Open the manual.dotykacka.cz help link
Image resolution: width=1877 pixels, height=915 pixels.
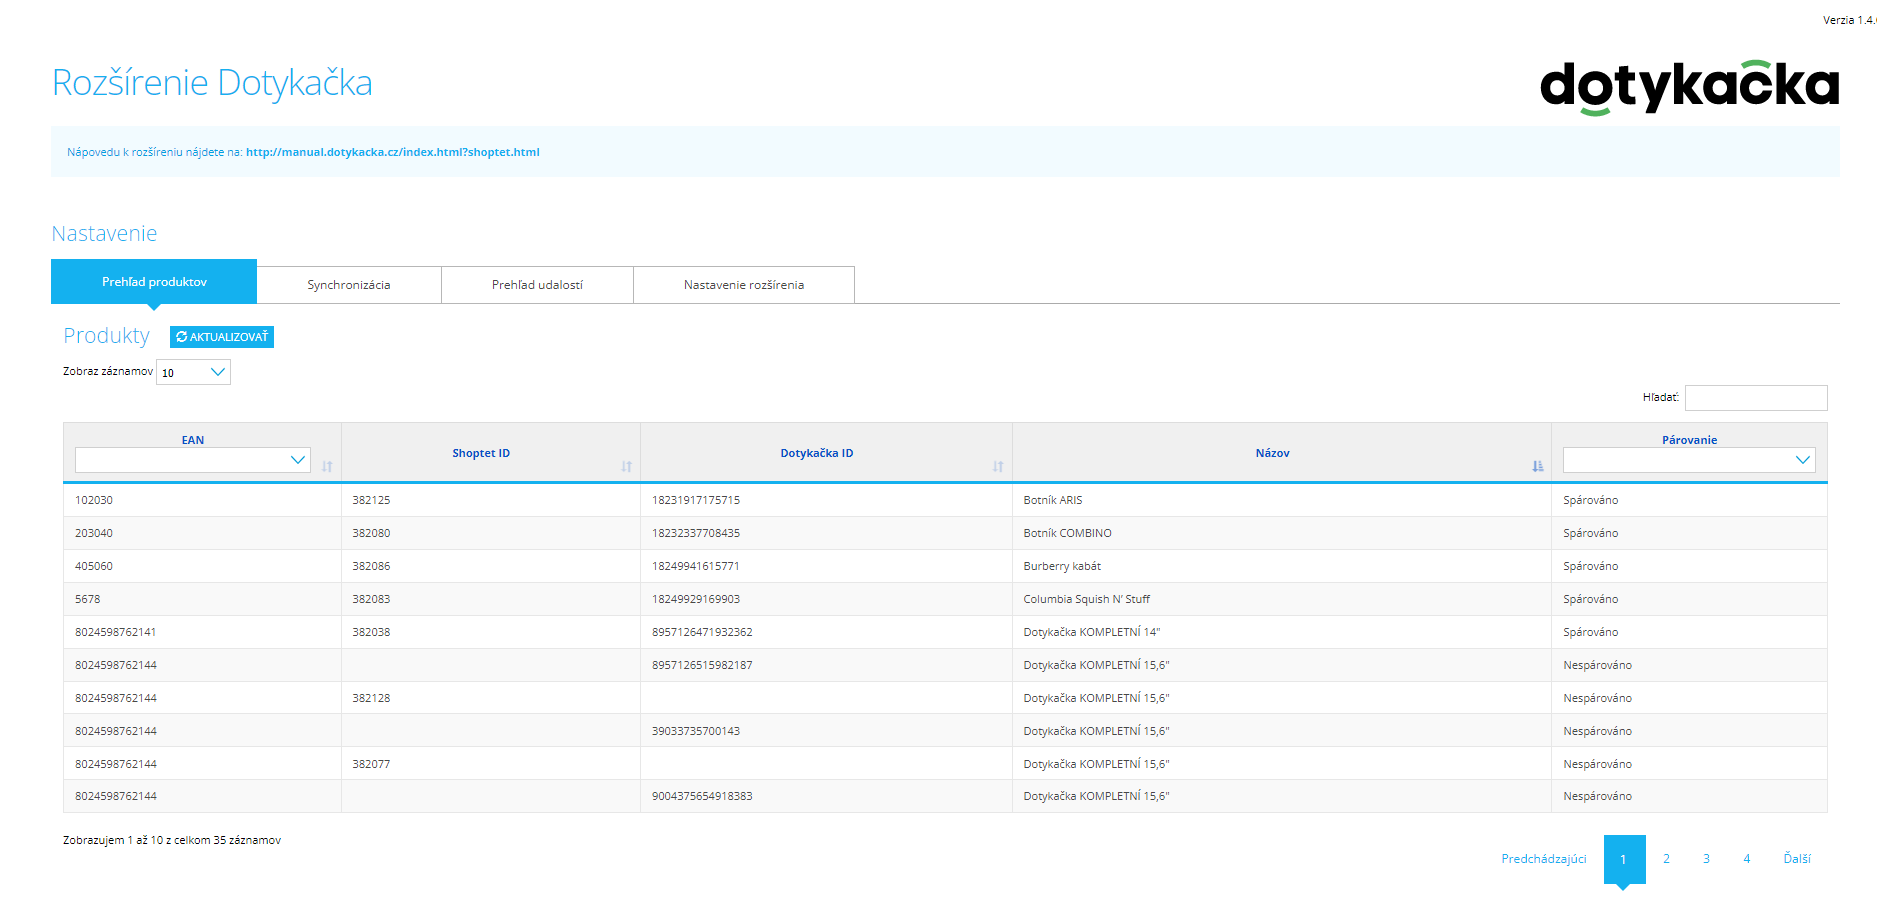coord(393,152)
